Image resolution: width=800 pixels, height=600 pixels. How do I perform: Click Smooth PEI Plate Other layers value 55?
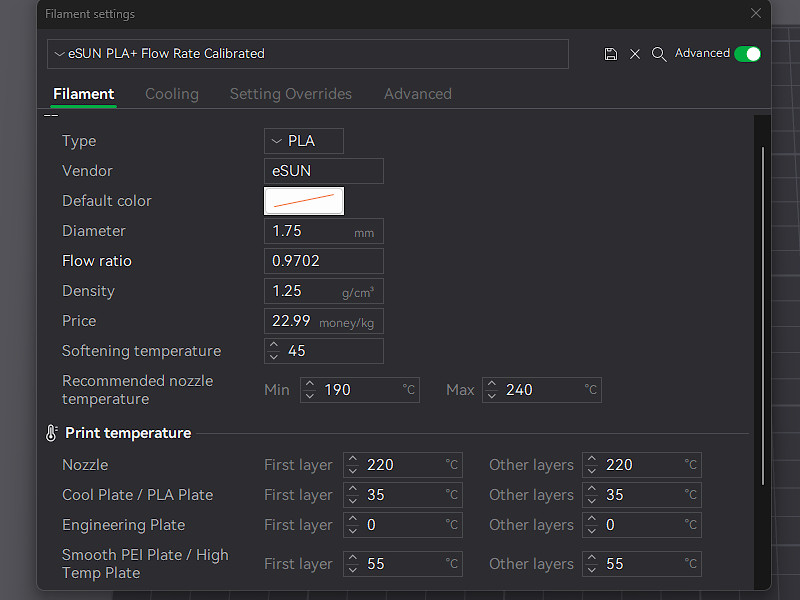pyautogui.click(x=614, y=564)
